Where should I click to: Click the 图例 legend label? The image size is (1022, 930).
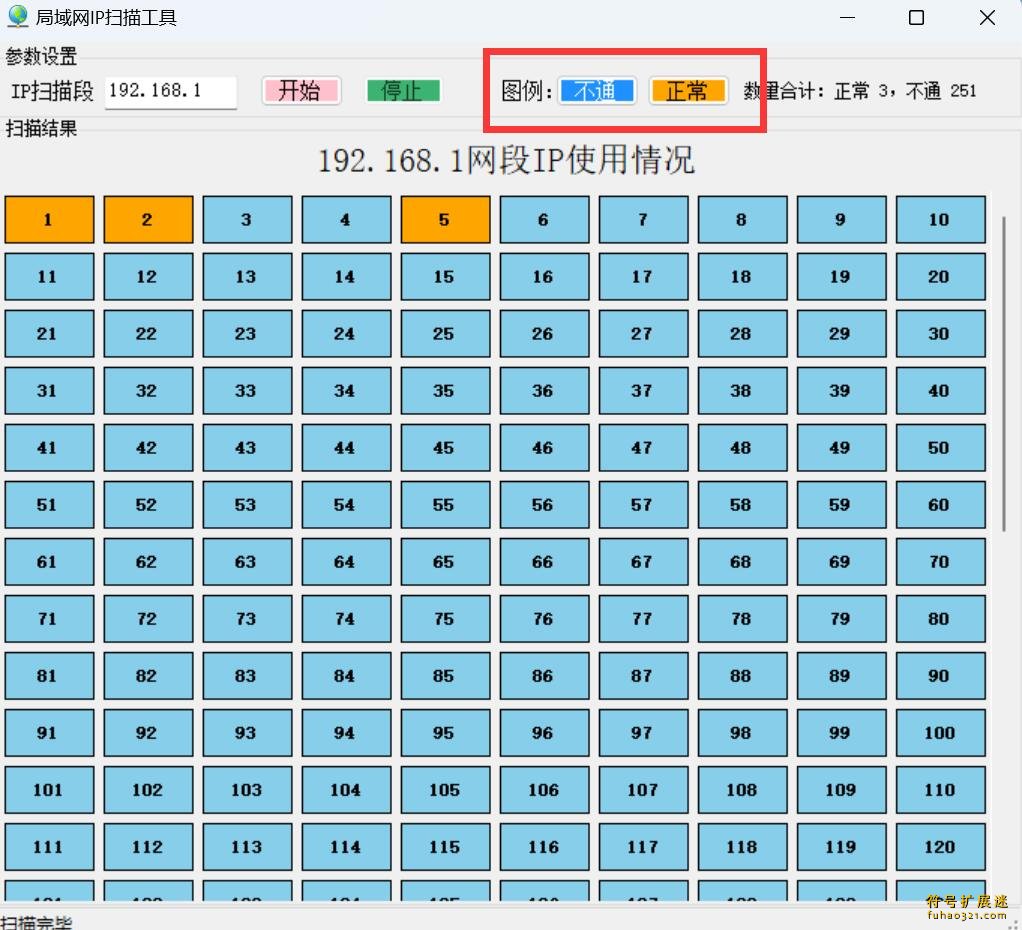[527, 91]
